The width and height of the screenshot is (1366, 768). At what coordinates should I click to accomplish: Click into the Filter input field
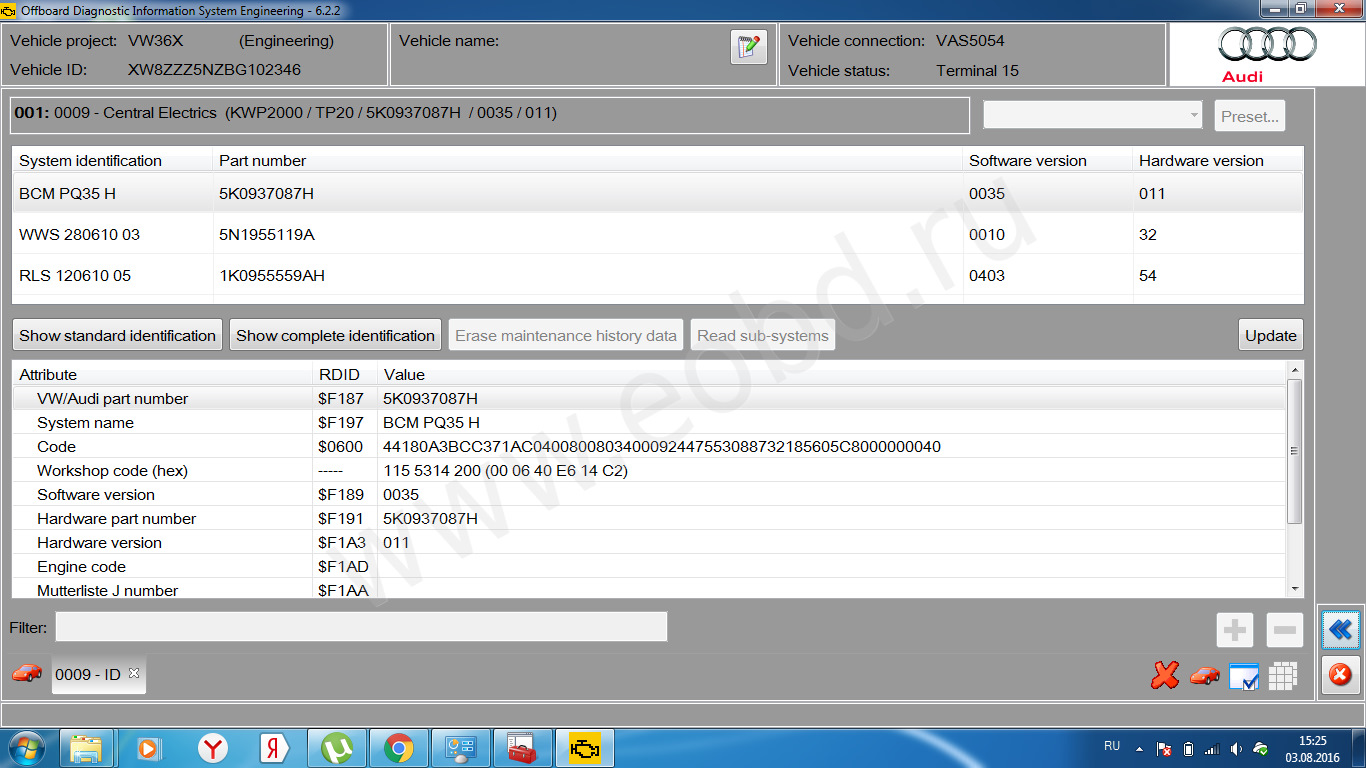coord(361,627)
